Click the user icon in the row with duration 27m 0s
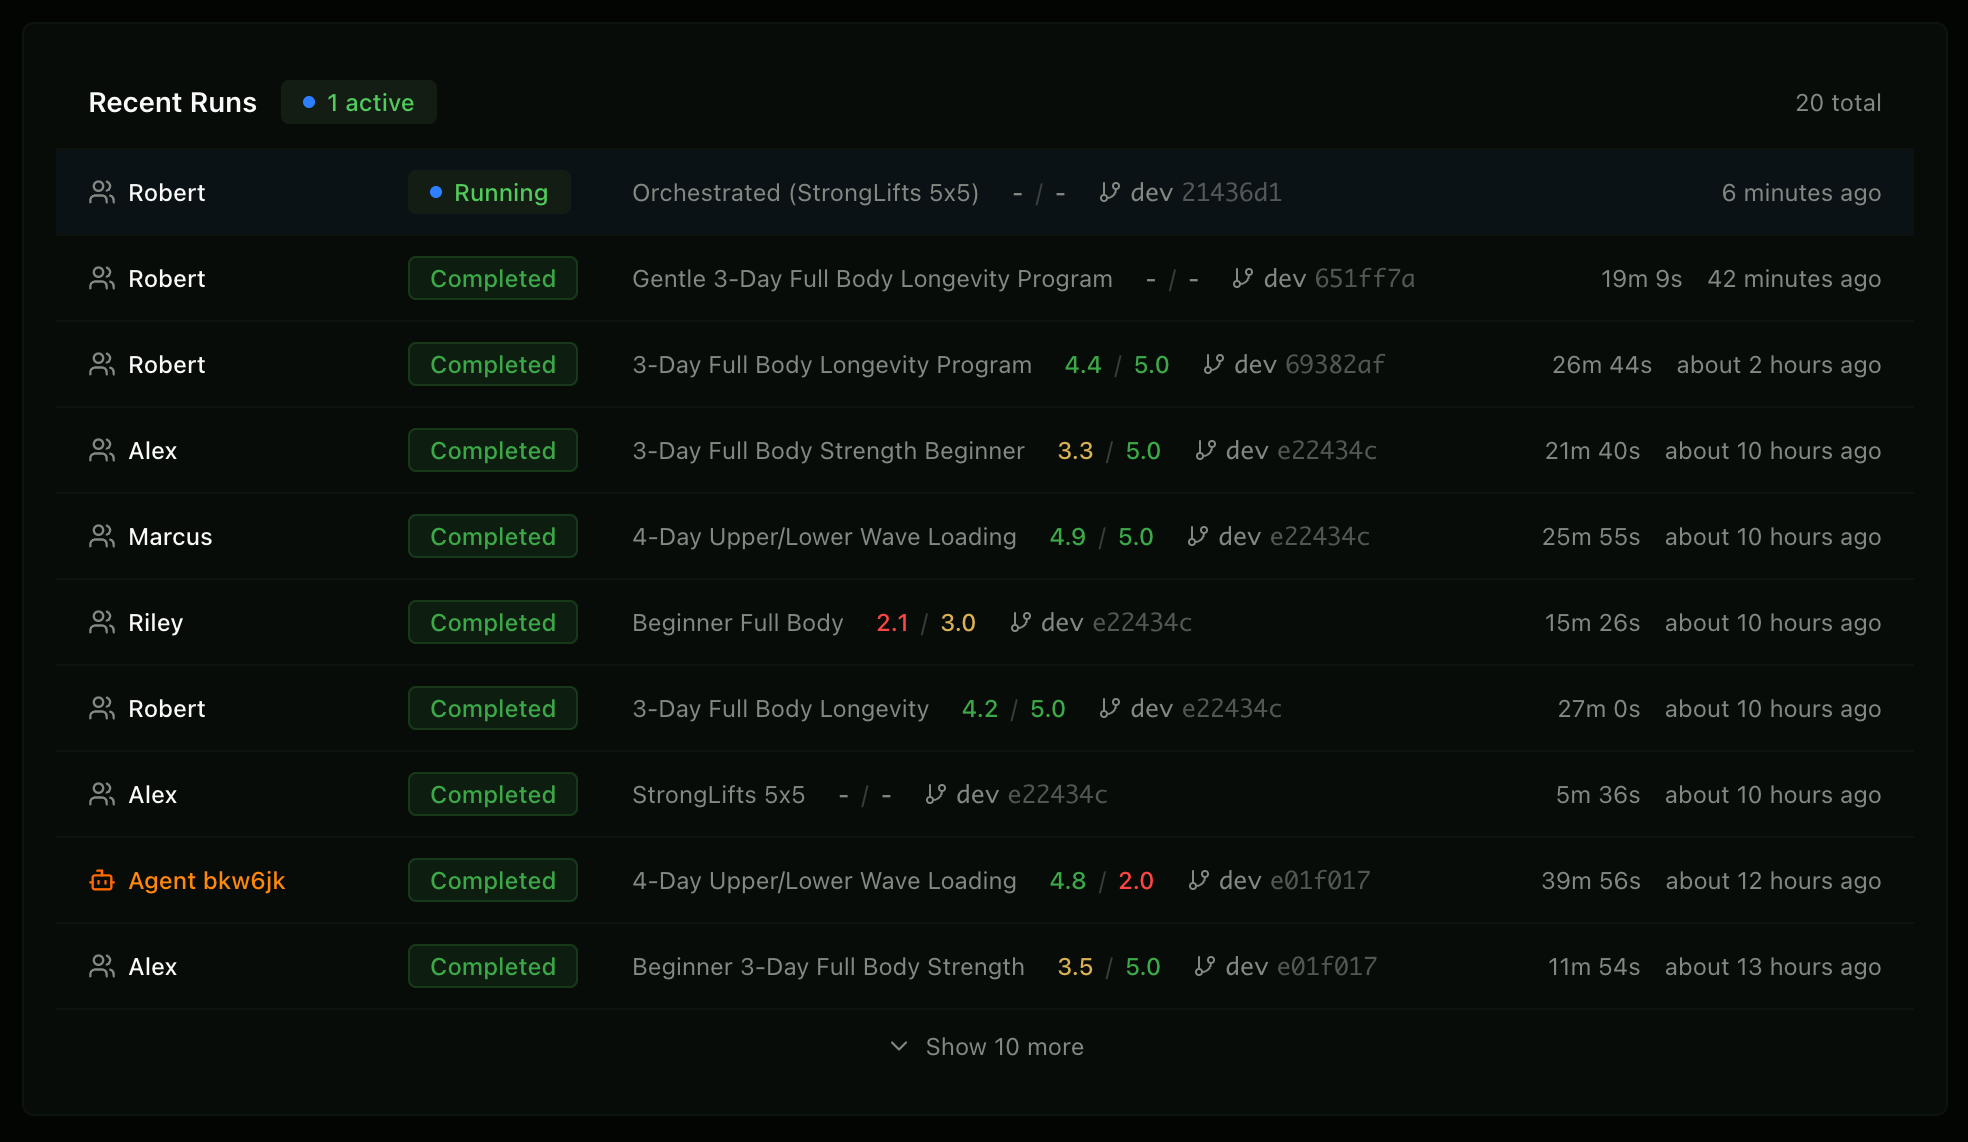 tap(102, 708)
